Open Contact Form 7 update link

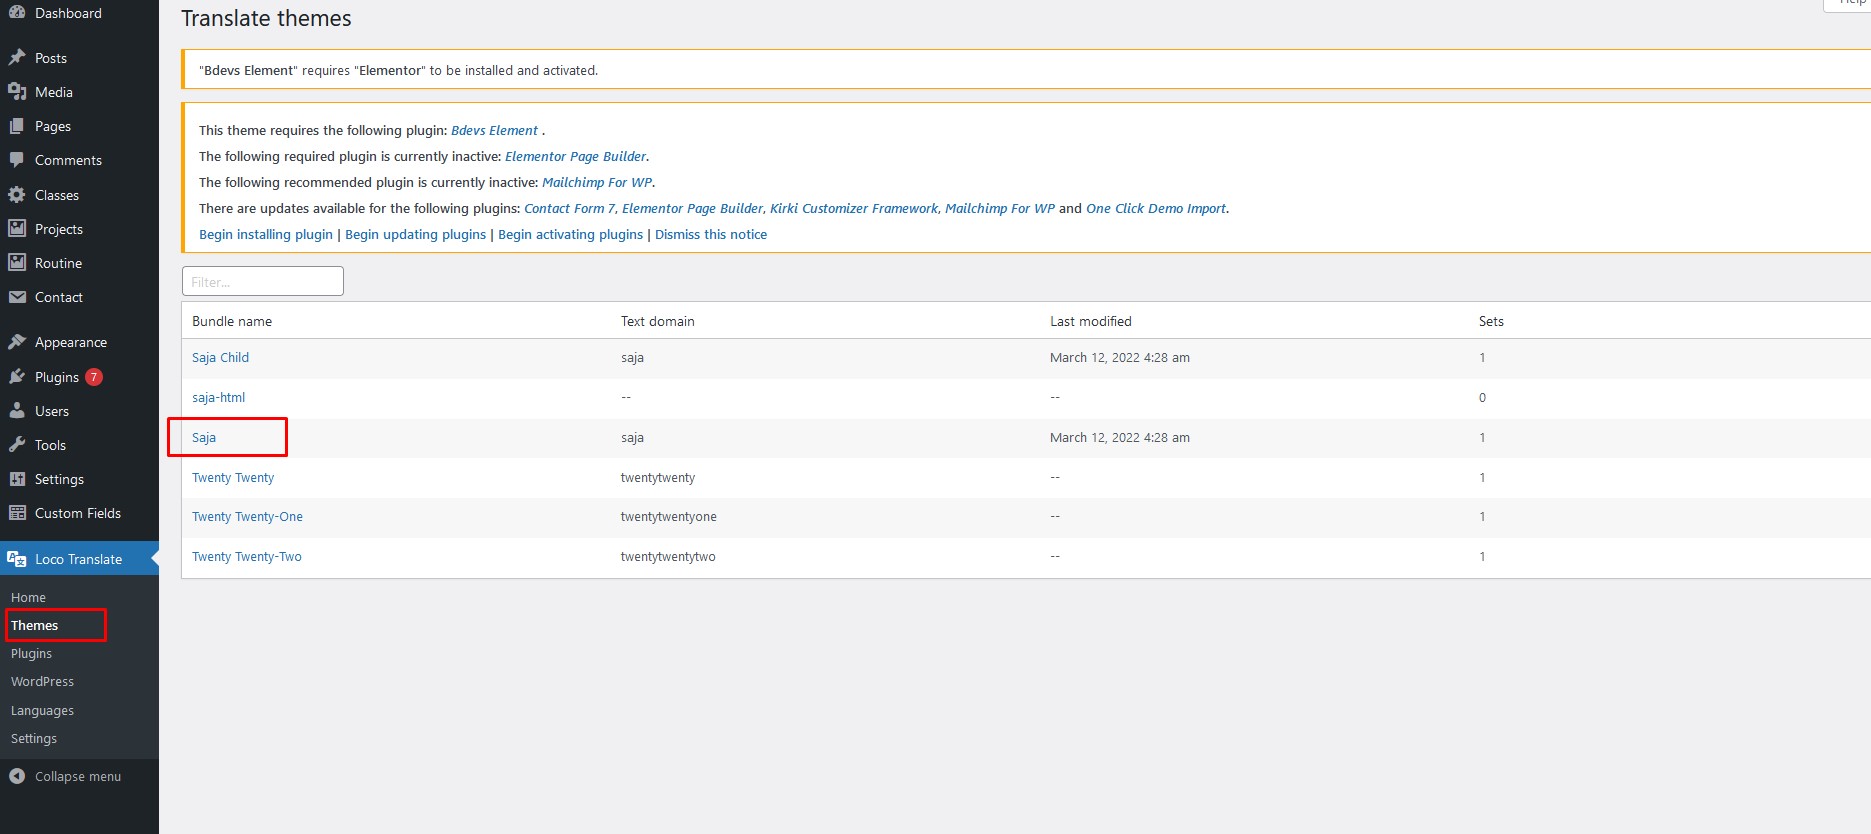click(x=569, y=208)
